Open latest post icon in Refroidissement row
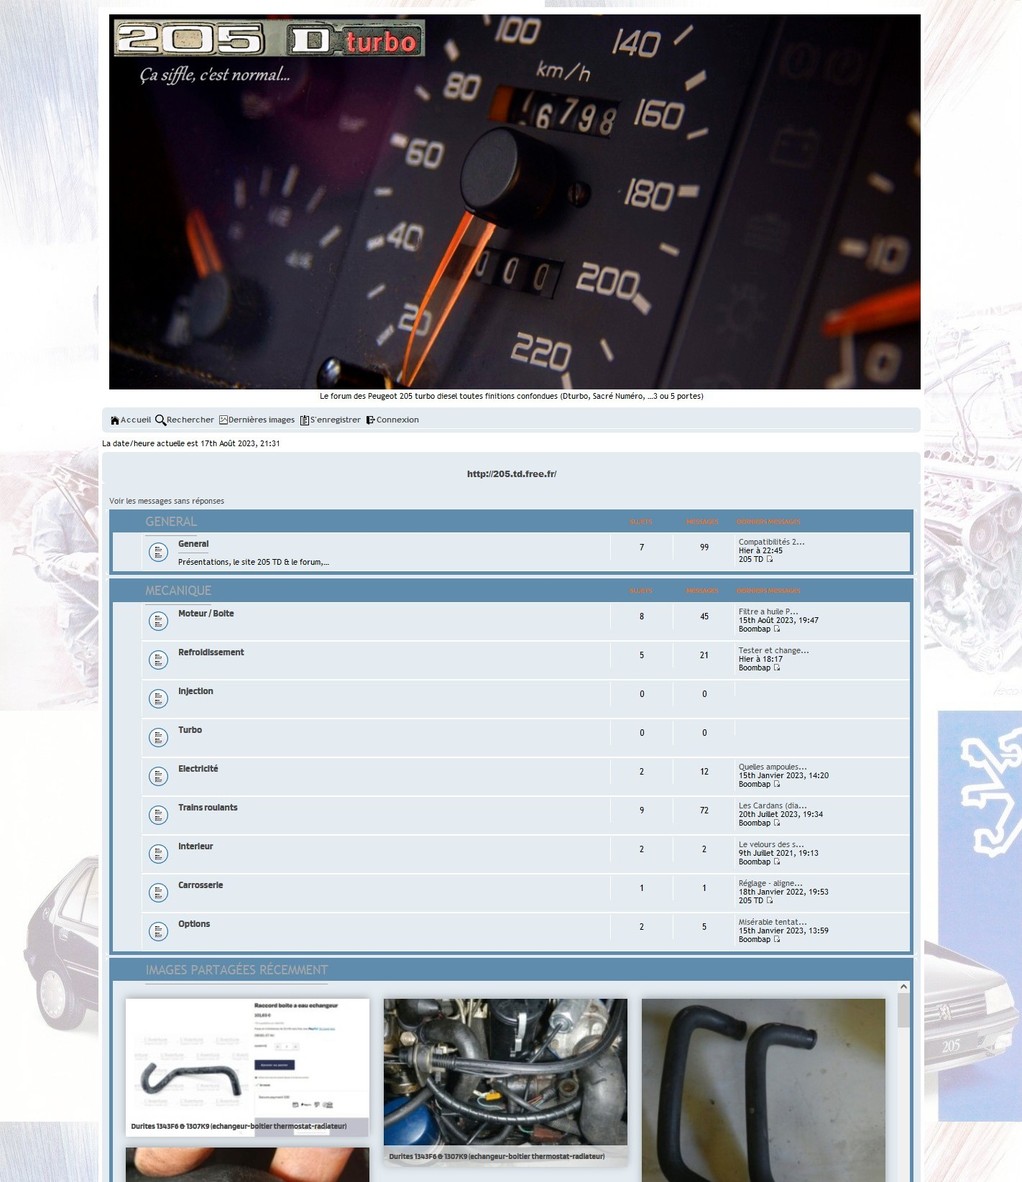The image size is (1022, 1182). pos(776,667)
